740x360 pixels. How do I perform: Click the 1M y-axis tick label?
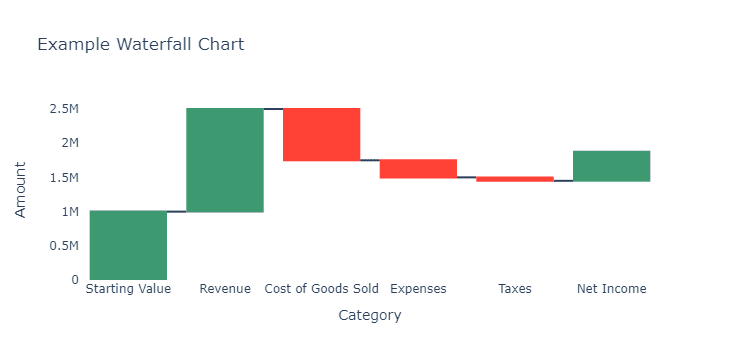(x=70, y=212)
